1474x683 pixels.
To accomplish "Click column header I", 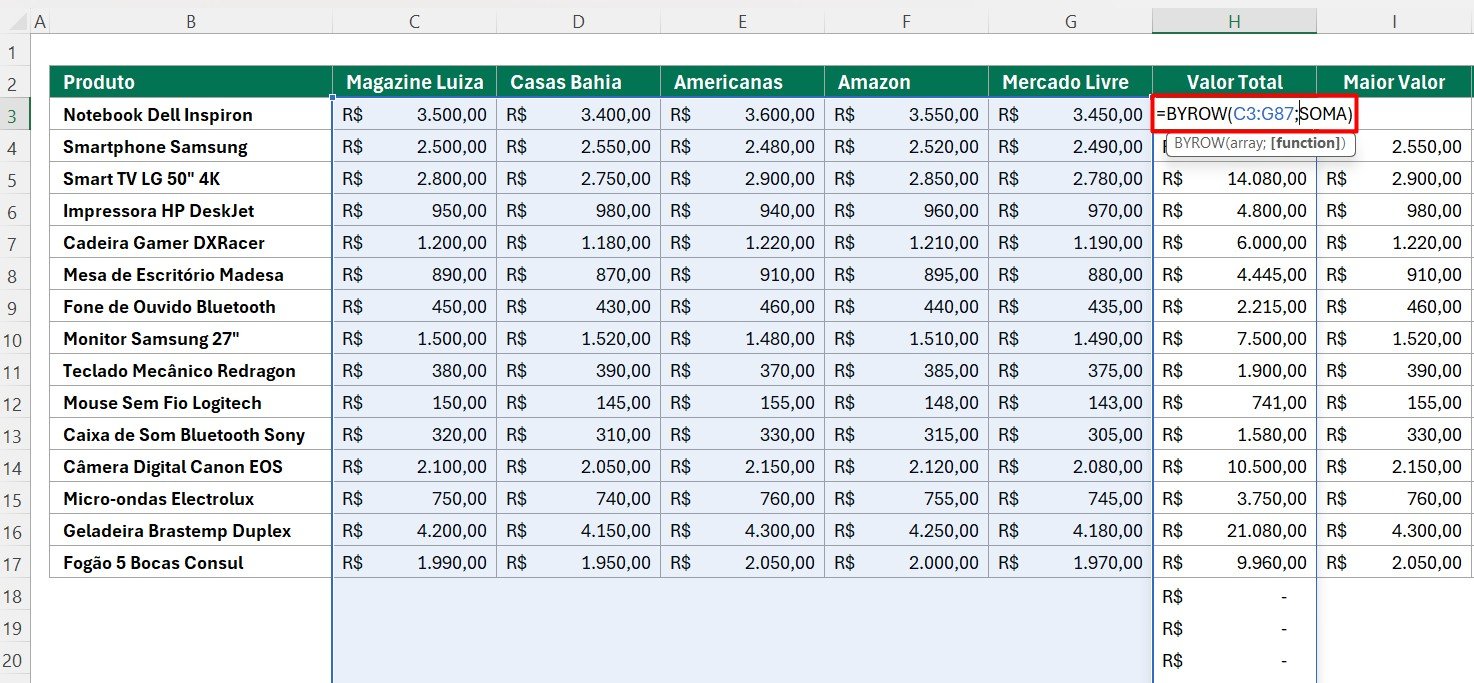I will 1395,21.
